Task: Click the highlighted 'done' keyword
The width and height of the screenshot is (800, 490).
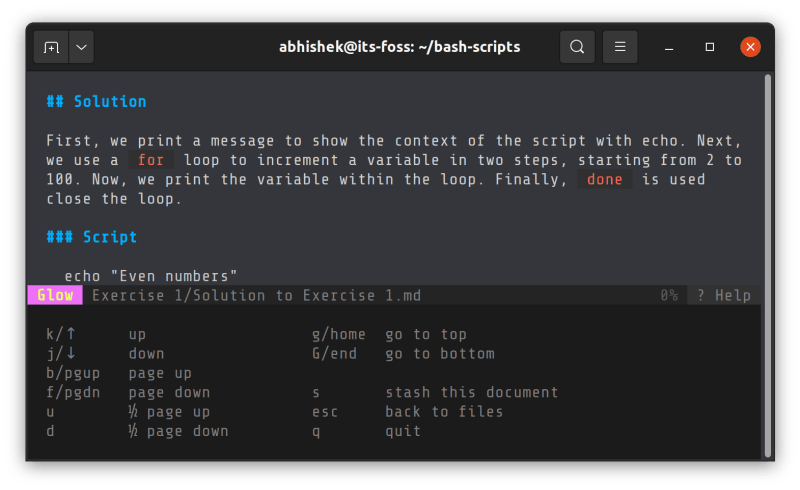Action: [605, 180]
